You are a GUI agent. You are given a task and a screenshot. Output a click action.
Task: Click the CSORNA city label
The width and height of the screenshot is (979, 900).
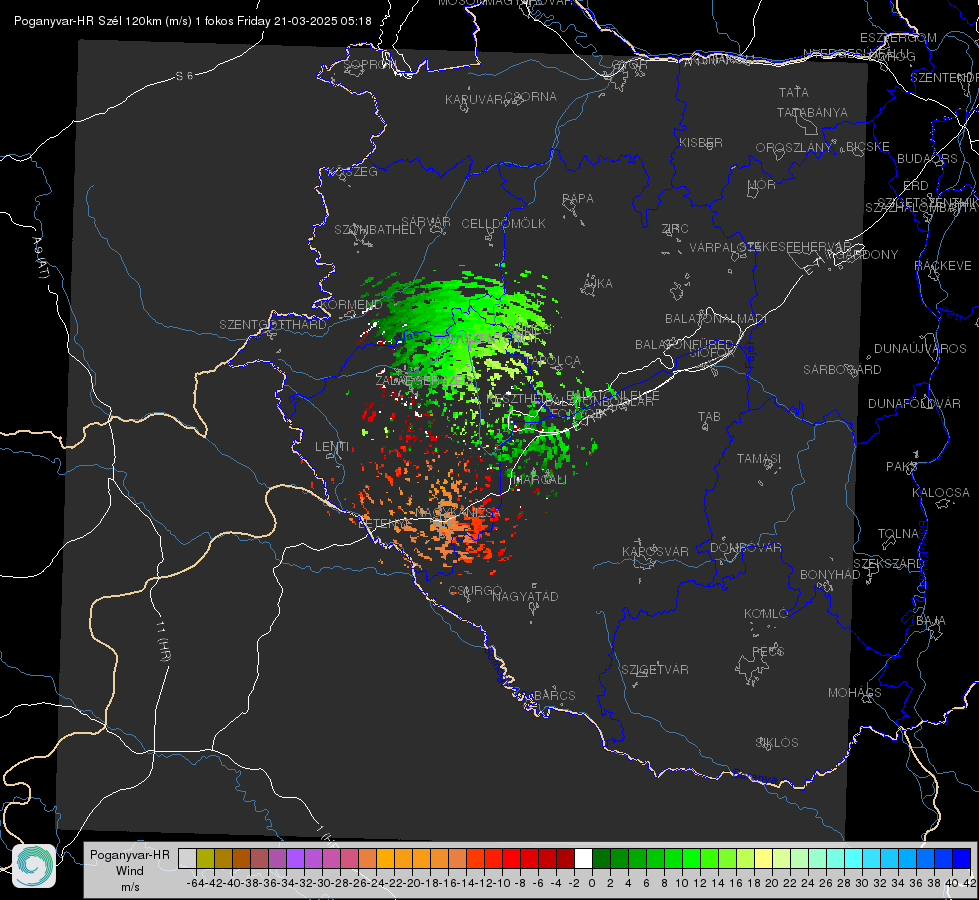pyautogui.click(x=531, y=97)
